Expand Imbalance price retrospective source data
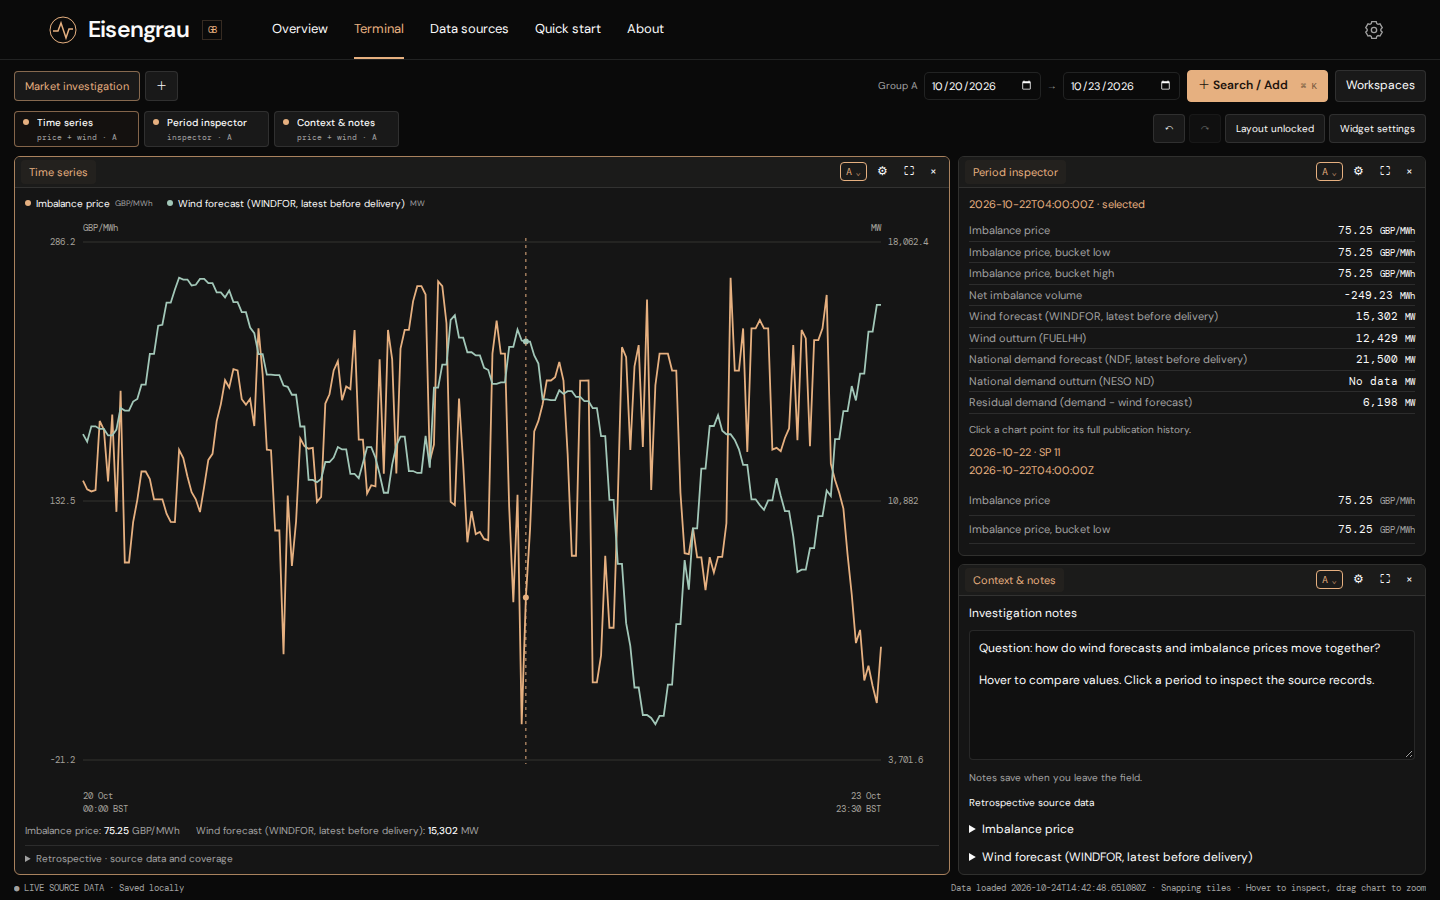This screenshot has width=1440, height=900. [x=1021, y=829]
